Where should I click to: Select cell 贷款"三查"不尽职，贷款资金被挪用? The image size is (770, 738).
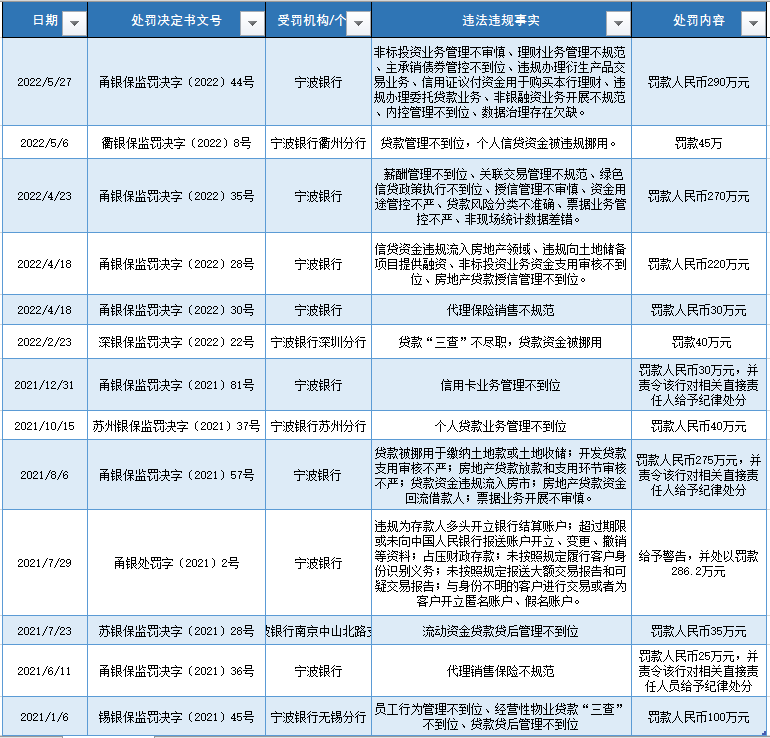pyautogui.click(x=501, y=342)
